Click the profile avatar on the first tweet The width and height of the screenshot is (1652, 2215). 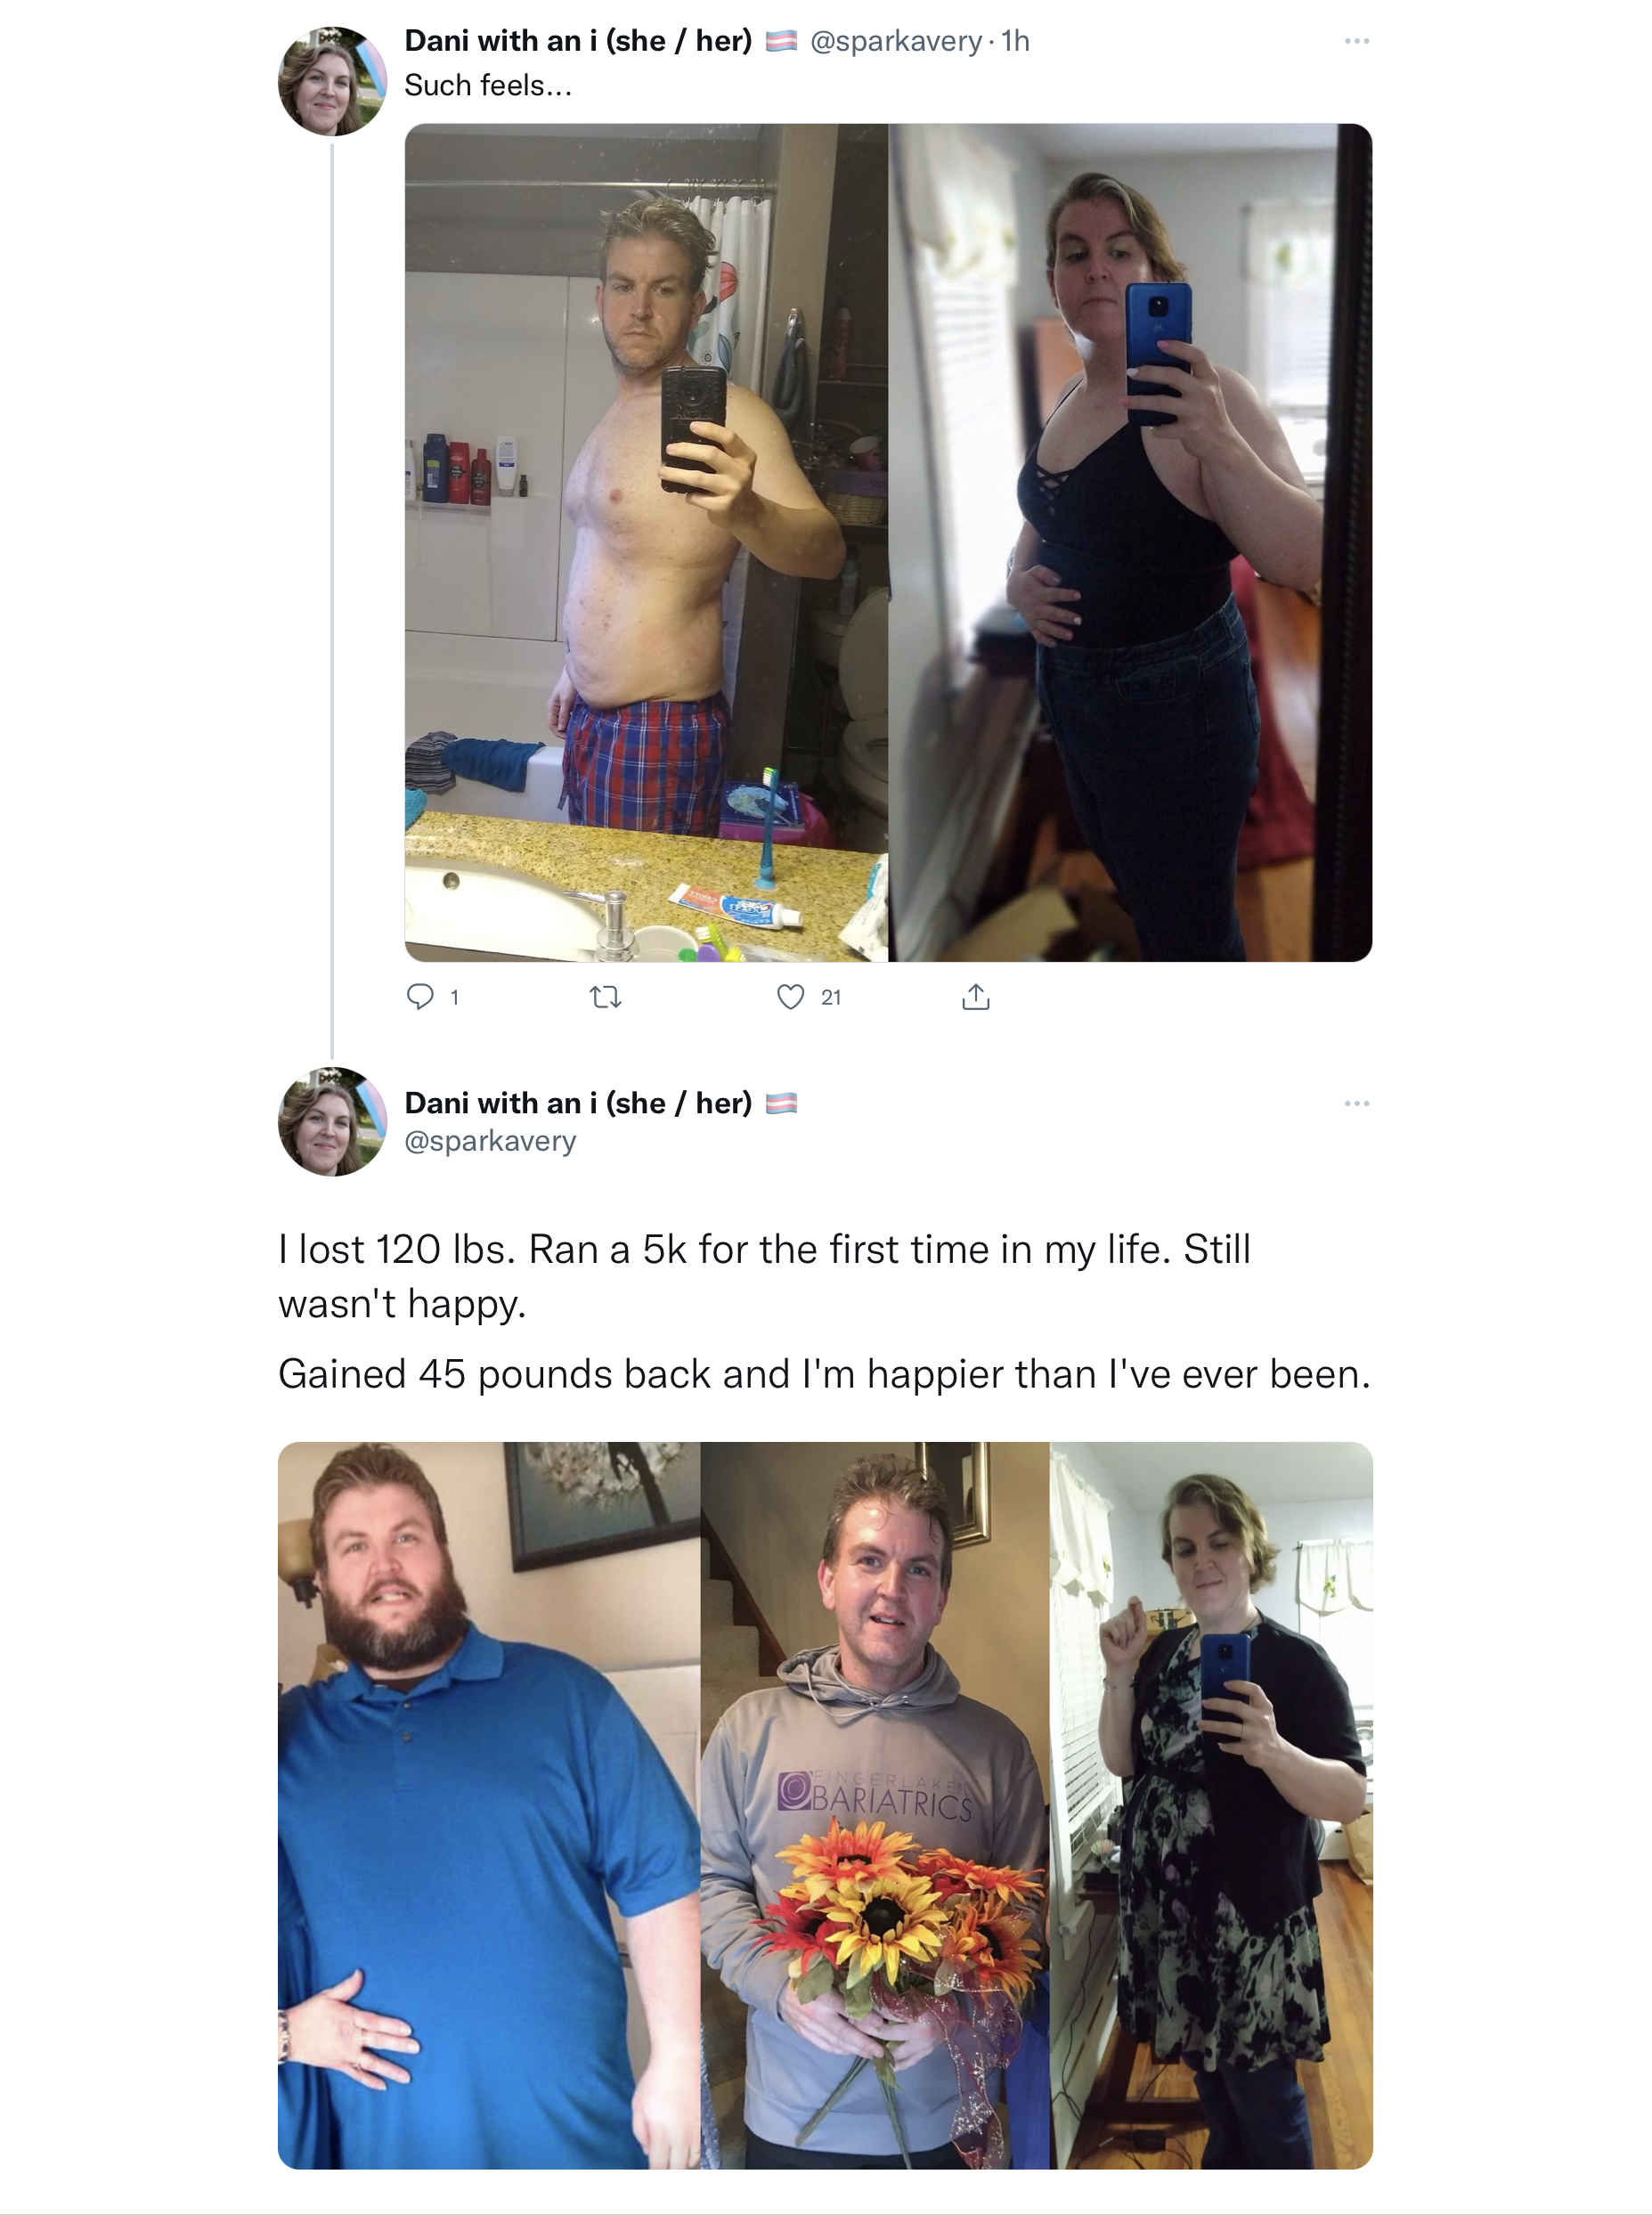coord(332,81)
